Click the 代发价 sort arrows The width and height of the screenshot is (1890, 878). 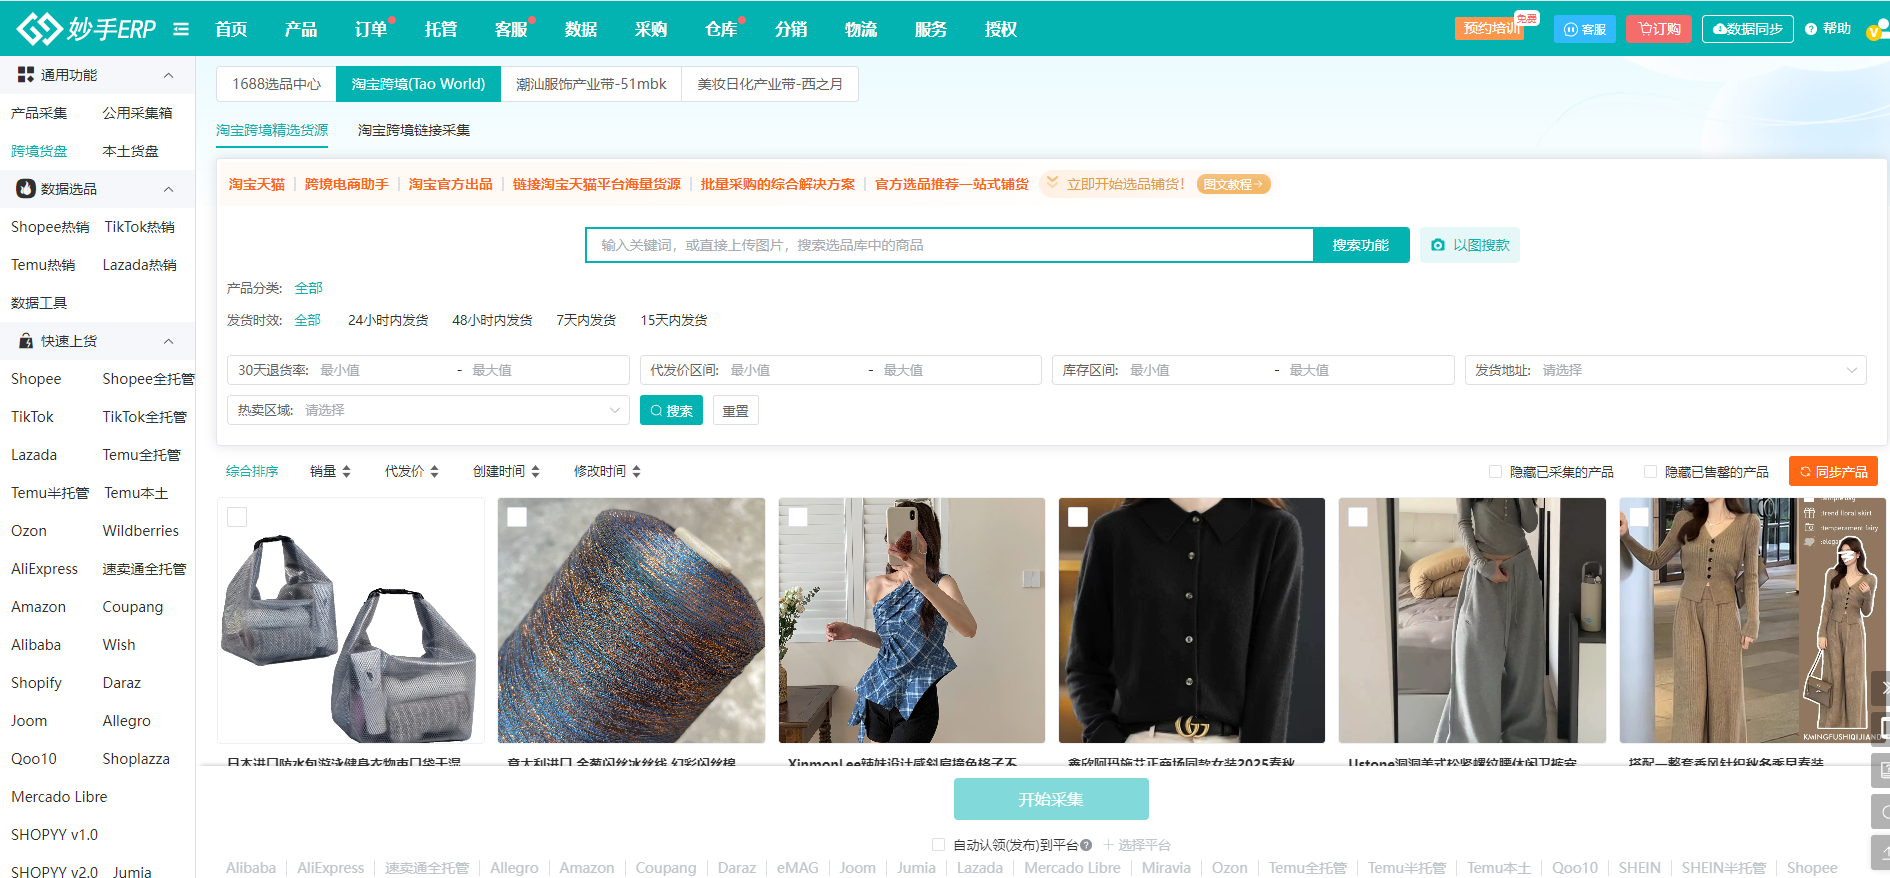click(435, 471)
